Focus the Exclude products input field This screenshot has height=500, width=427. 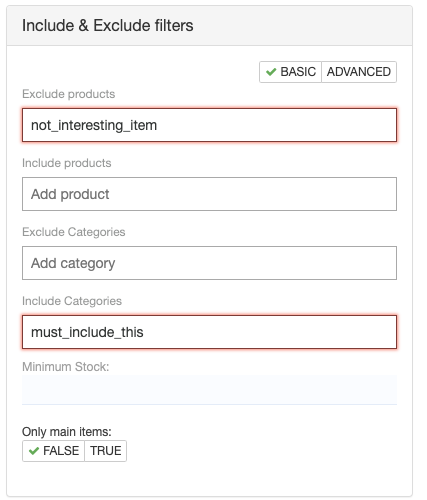point(209,125)
